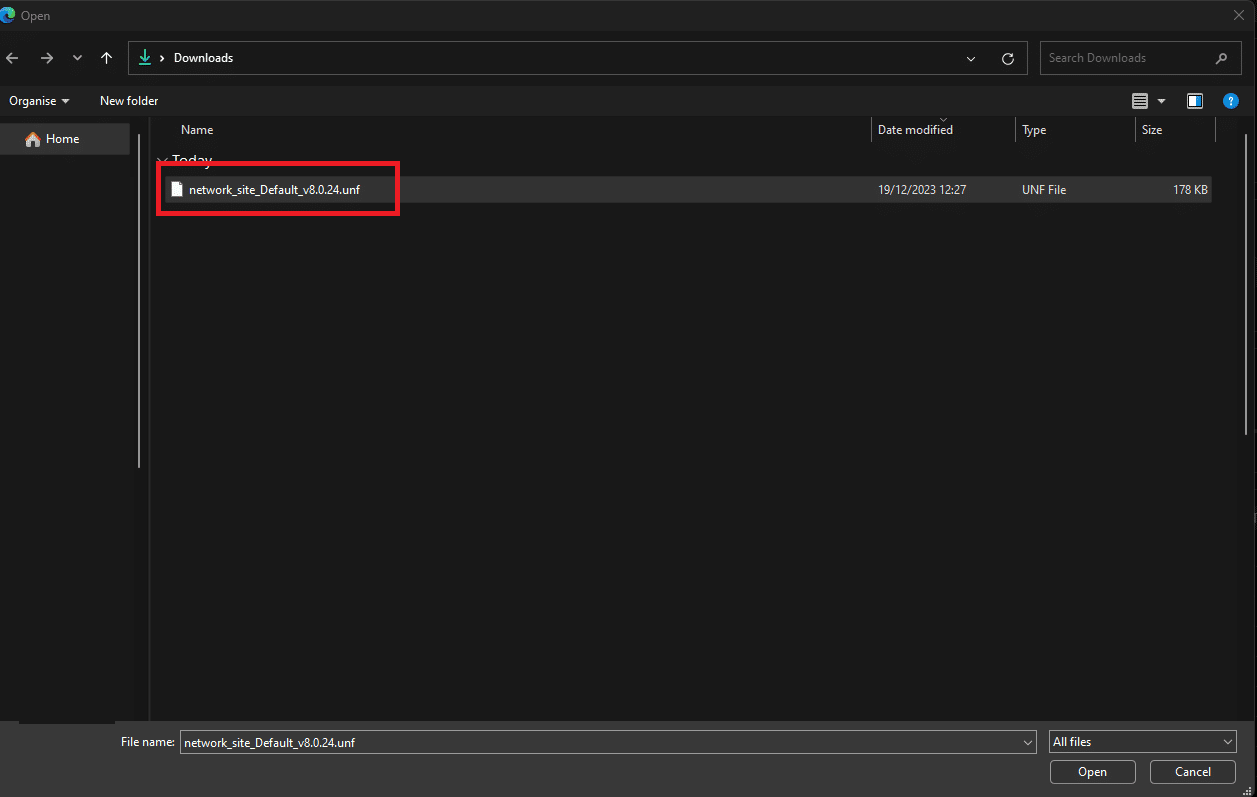Viewport: 1257px width, 797px height.
Task: Expand the address bar history dropdown
Action: 971,59
